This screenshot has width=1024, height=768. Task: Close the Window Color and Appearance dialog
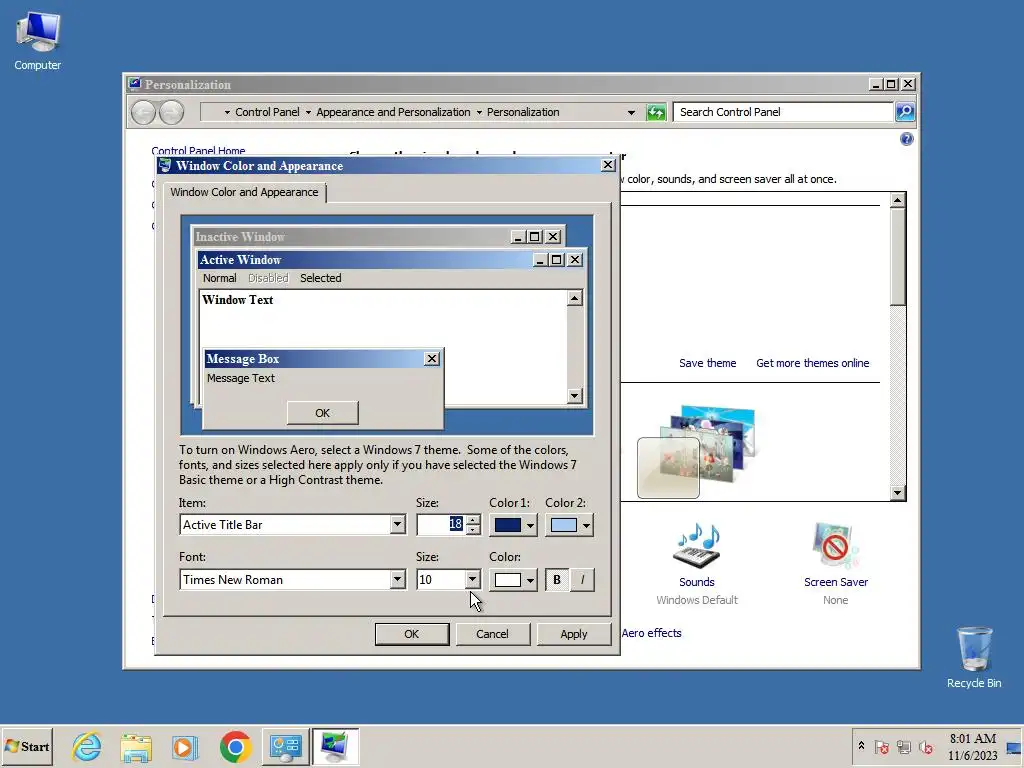[x=608, y=165]
